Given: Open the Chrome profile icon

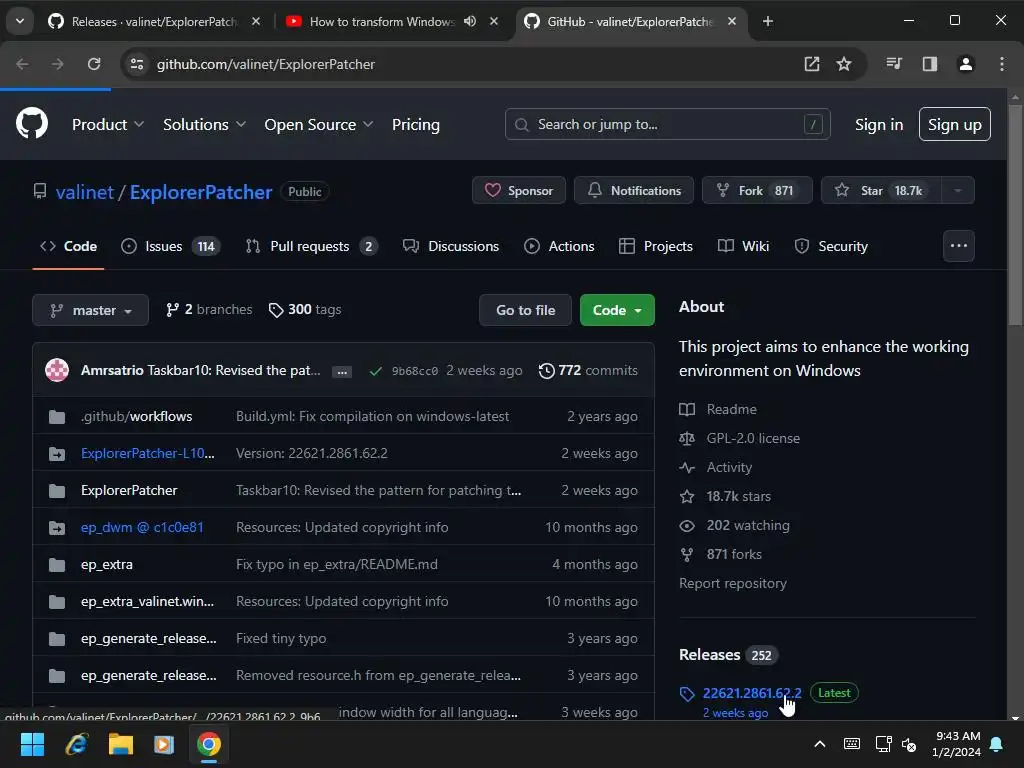Looking at the screenshot, I should [x=966, y=64].
